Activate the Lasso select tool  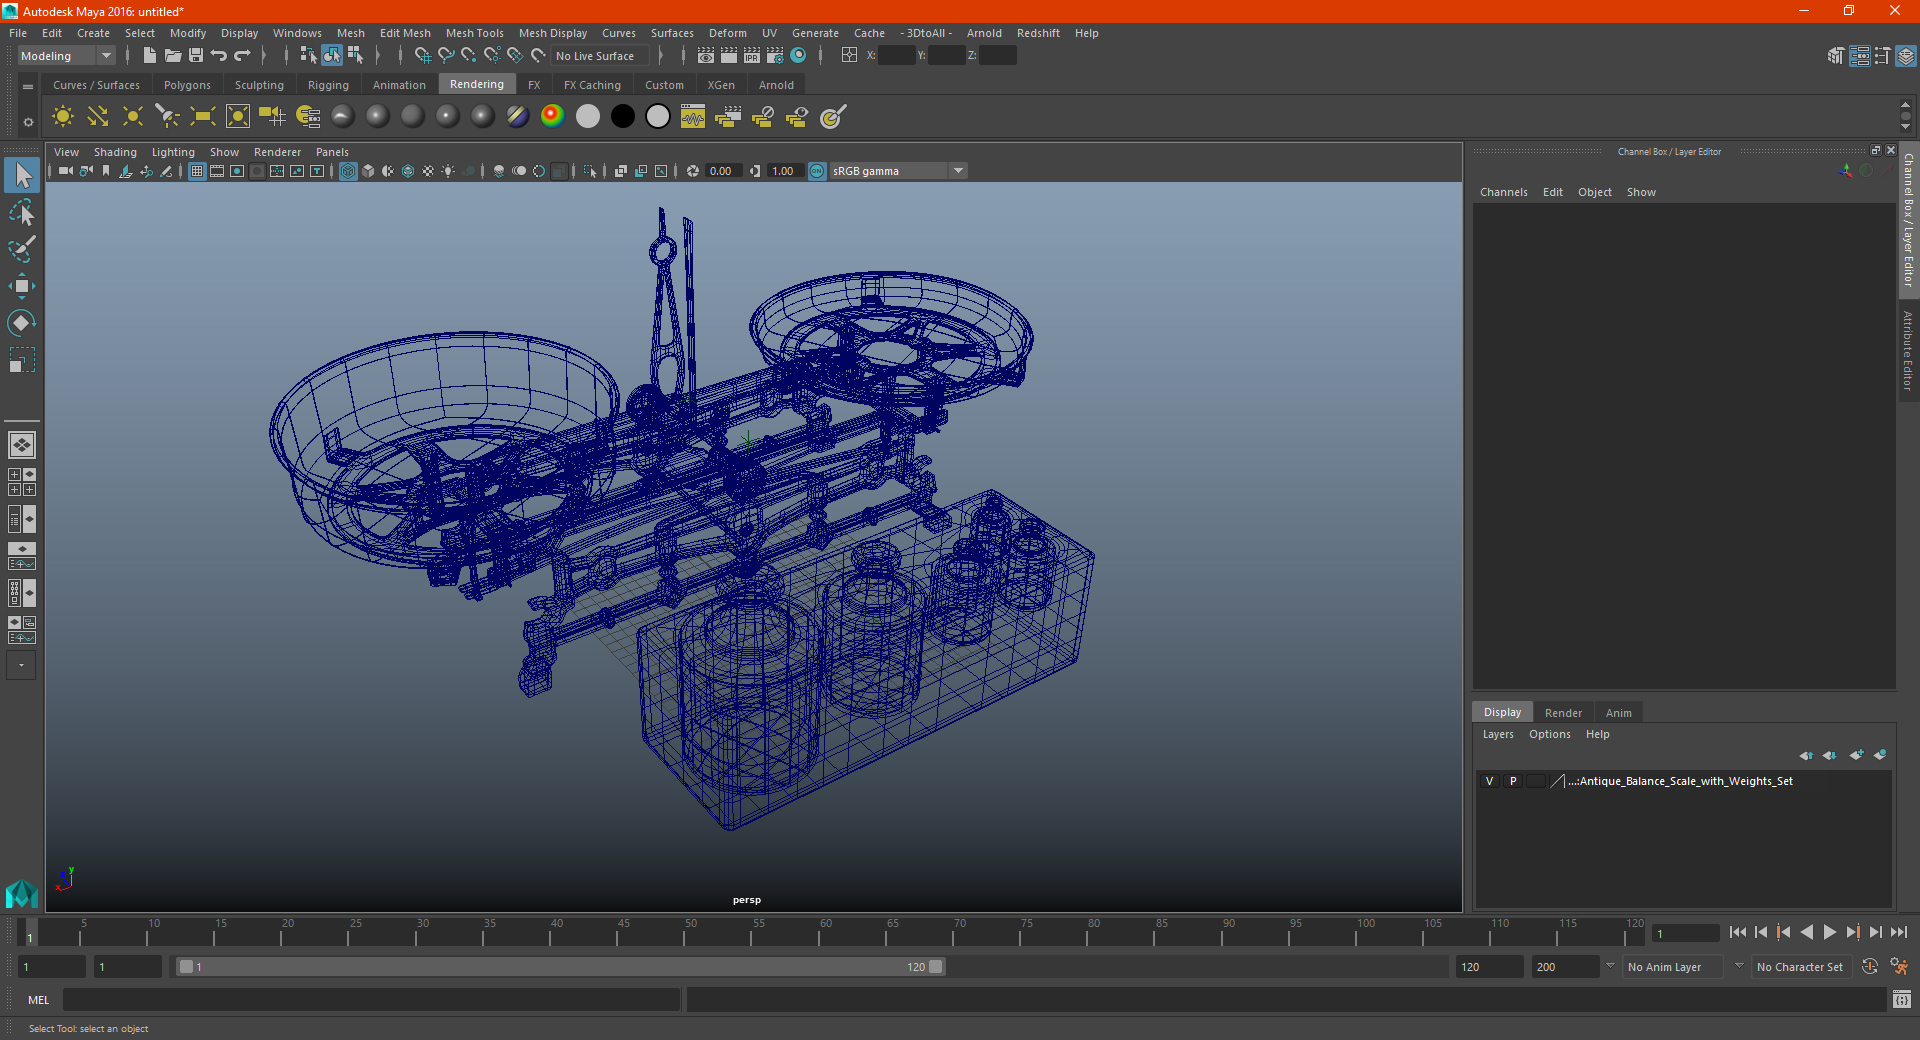pyautogui.click(x=21, y=212)
